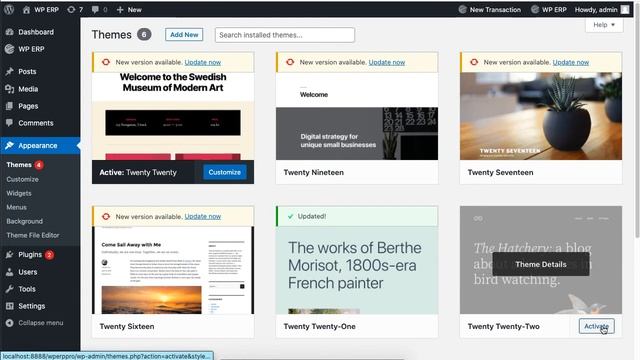Click Update now for Twenty Nineteen

pyautogui.click(x=387, y=62)
